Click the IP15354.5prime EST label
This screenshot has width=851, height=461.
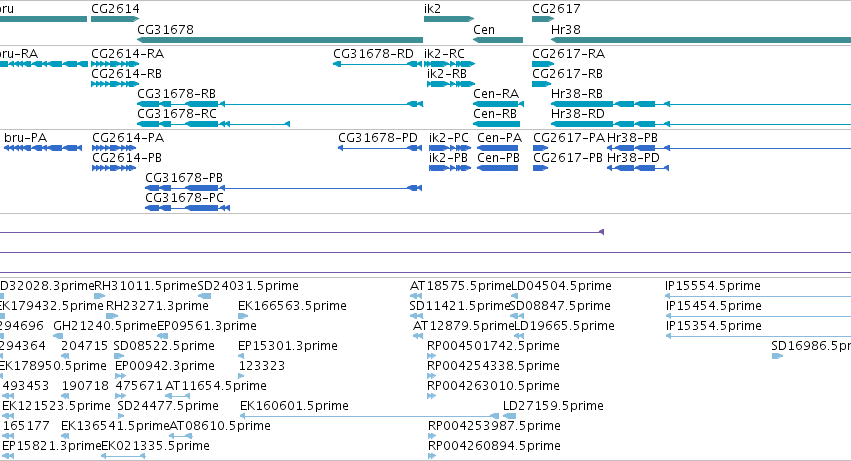tap(714, 326)
